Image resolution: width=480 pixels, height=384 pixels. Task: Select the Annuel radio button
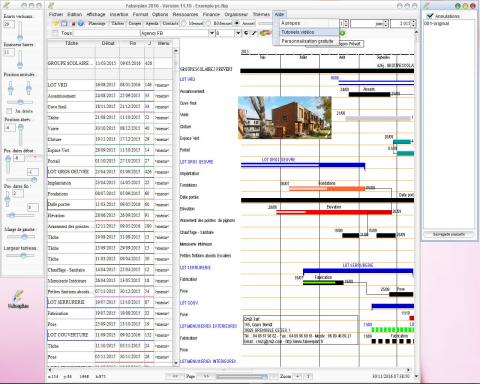(236, 23)
